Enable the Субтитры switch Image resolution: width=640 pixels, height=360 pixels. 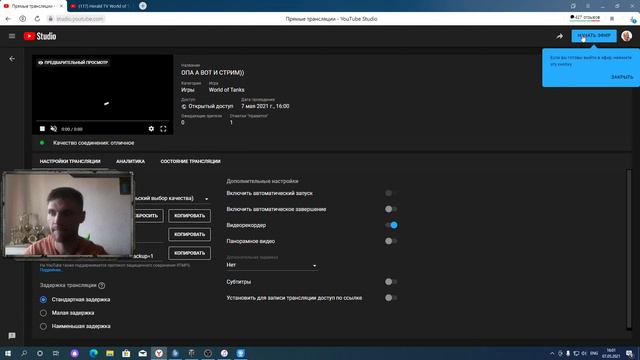click(391, 282)
